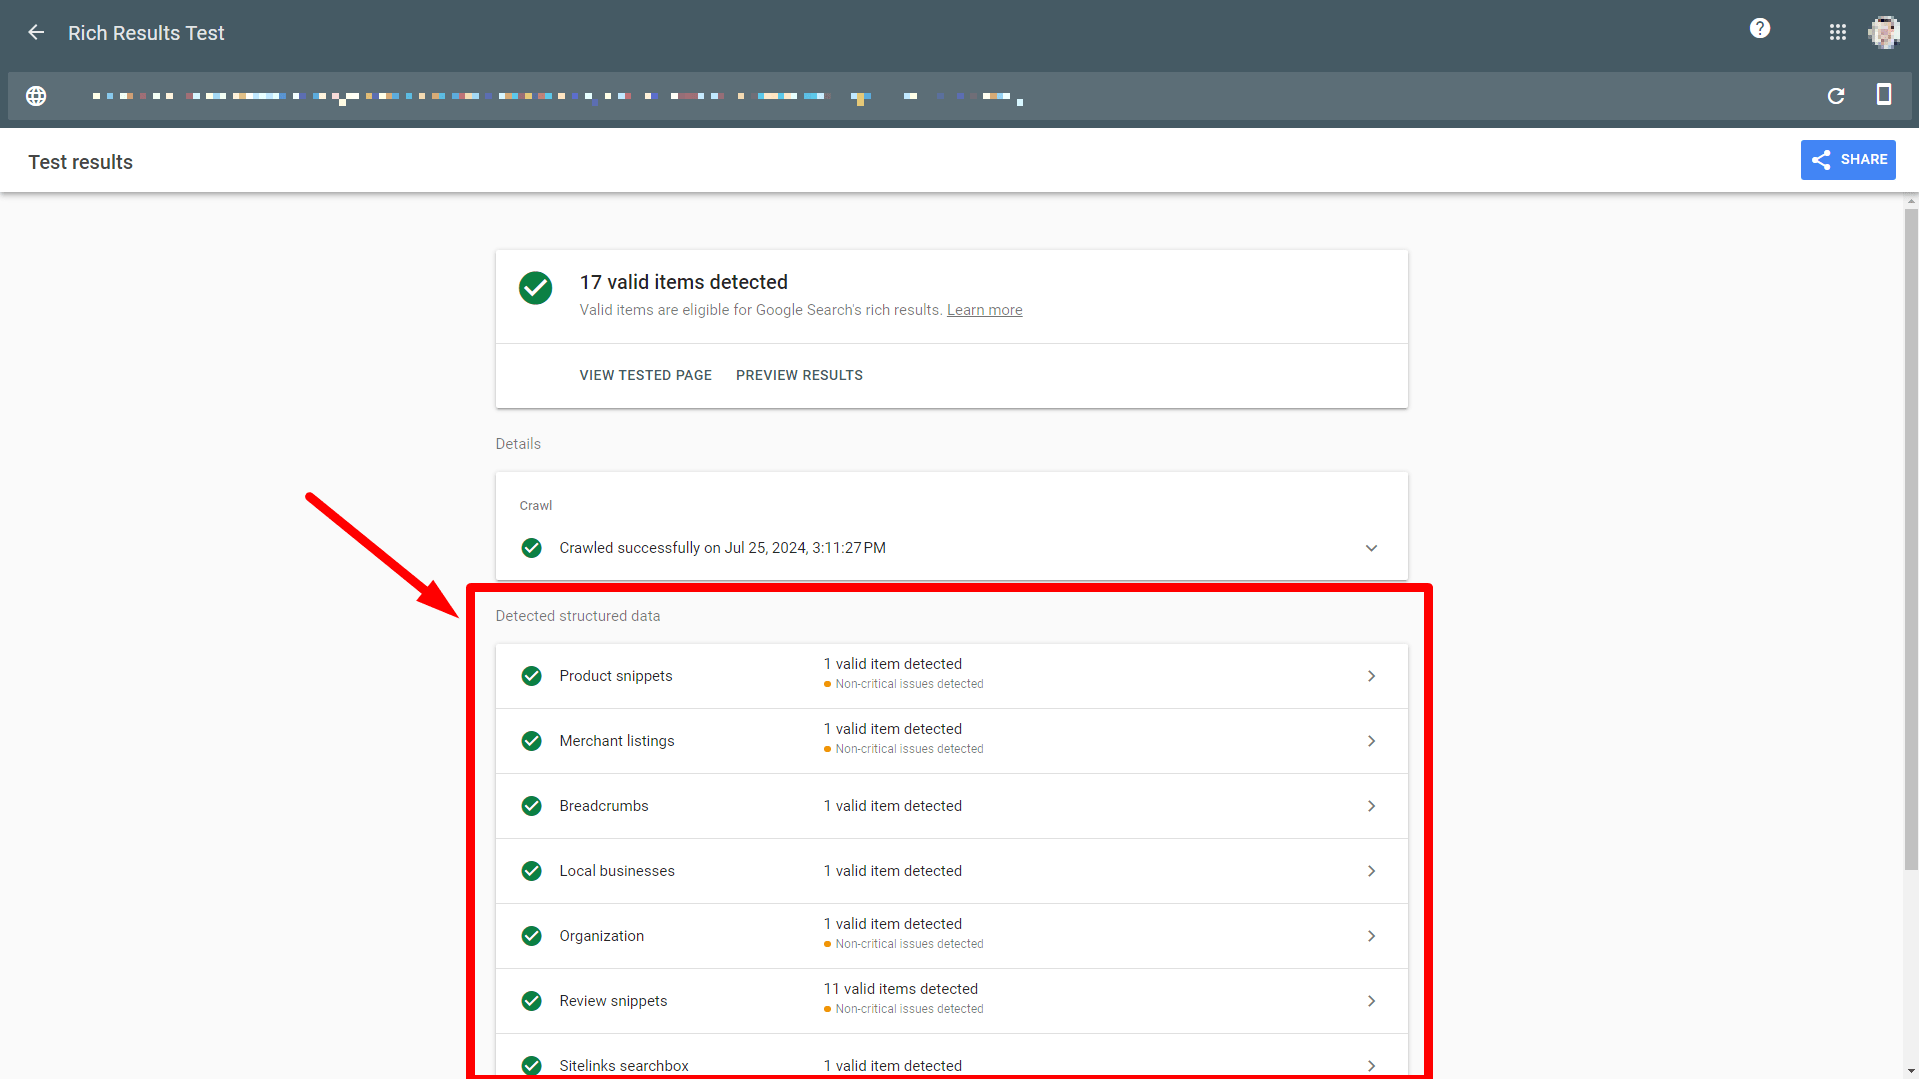The image size is (1919, 1079).
Task: Reload the test with refresh icon
Action: [1836, 96]
